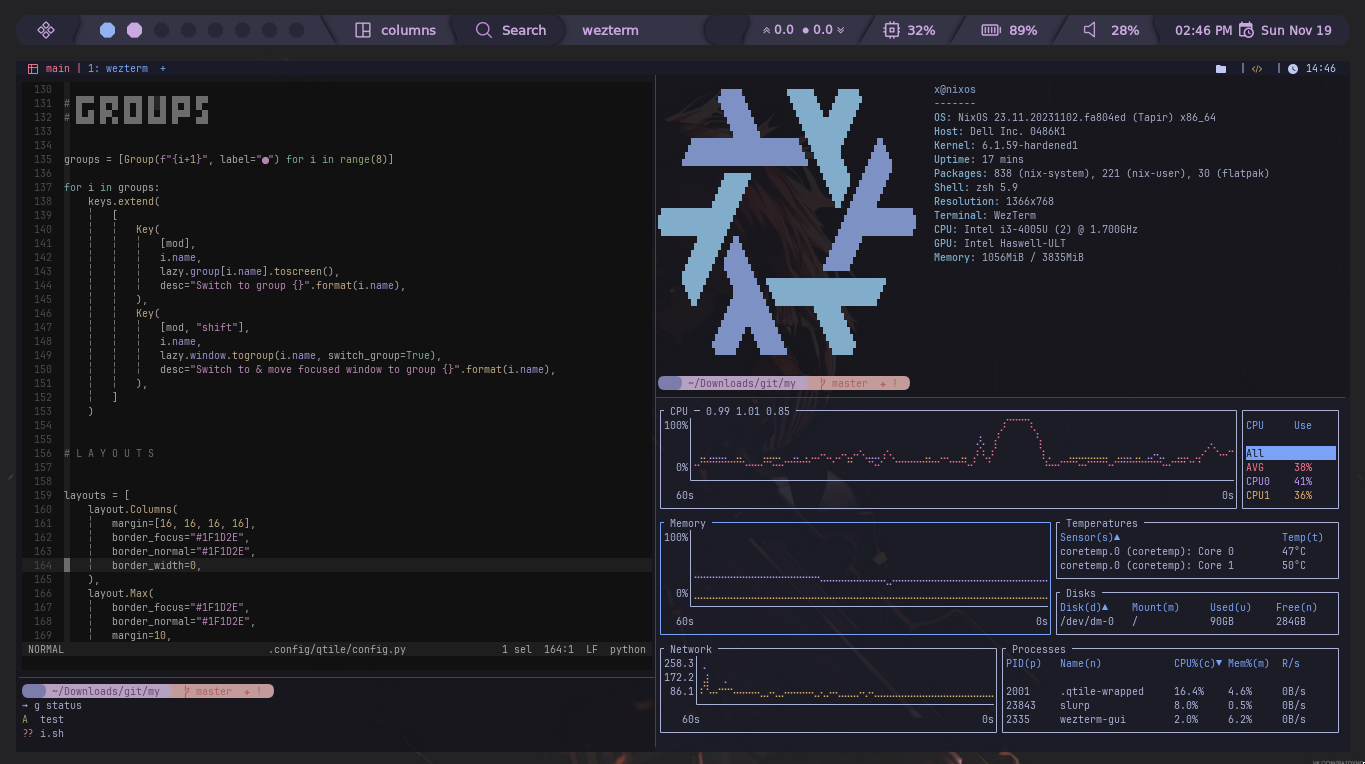The height and width of the screenshot is (764, 1365).
Task: Click the CPU chip icon showing 32%
Action: 891,30
